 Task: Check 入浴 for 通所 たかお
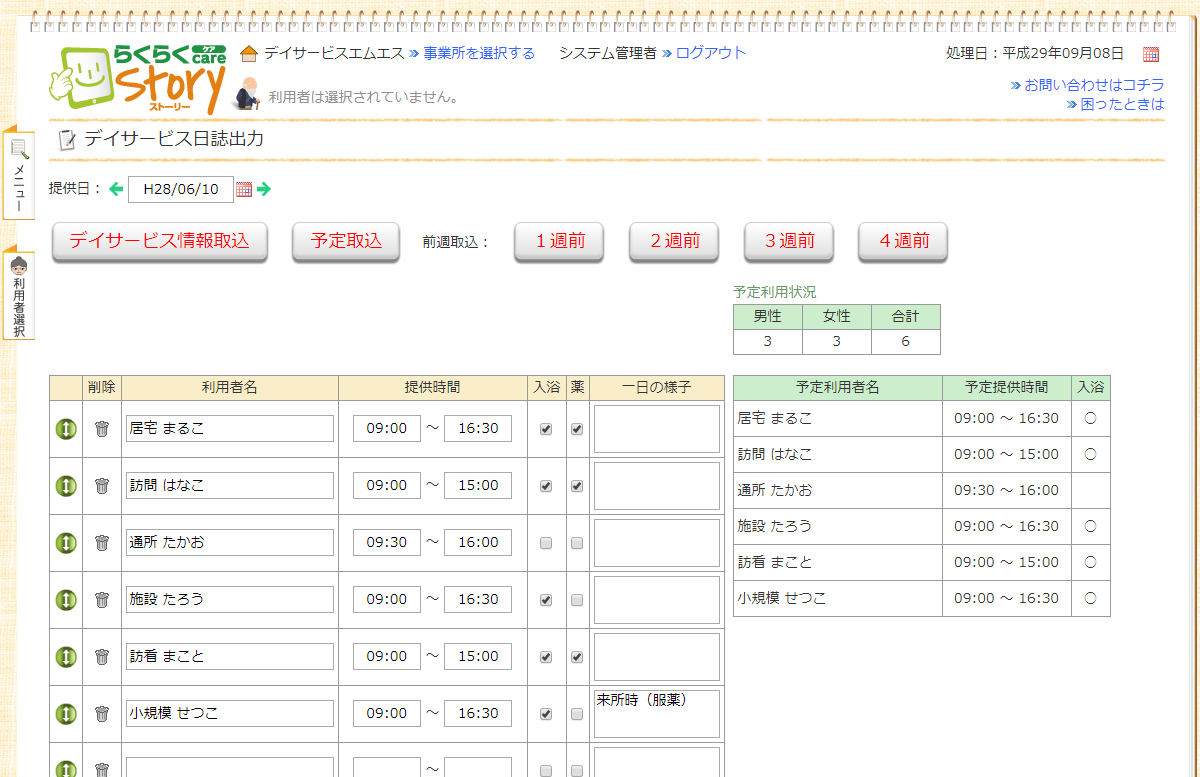[x=546, y=543]
